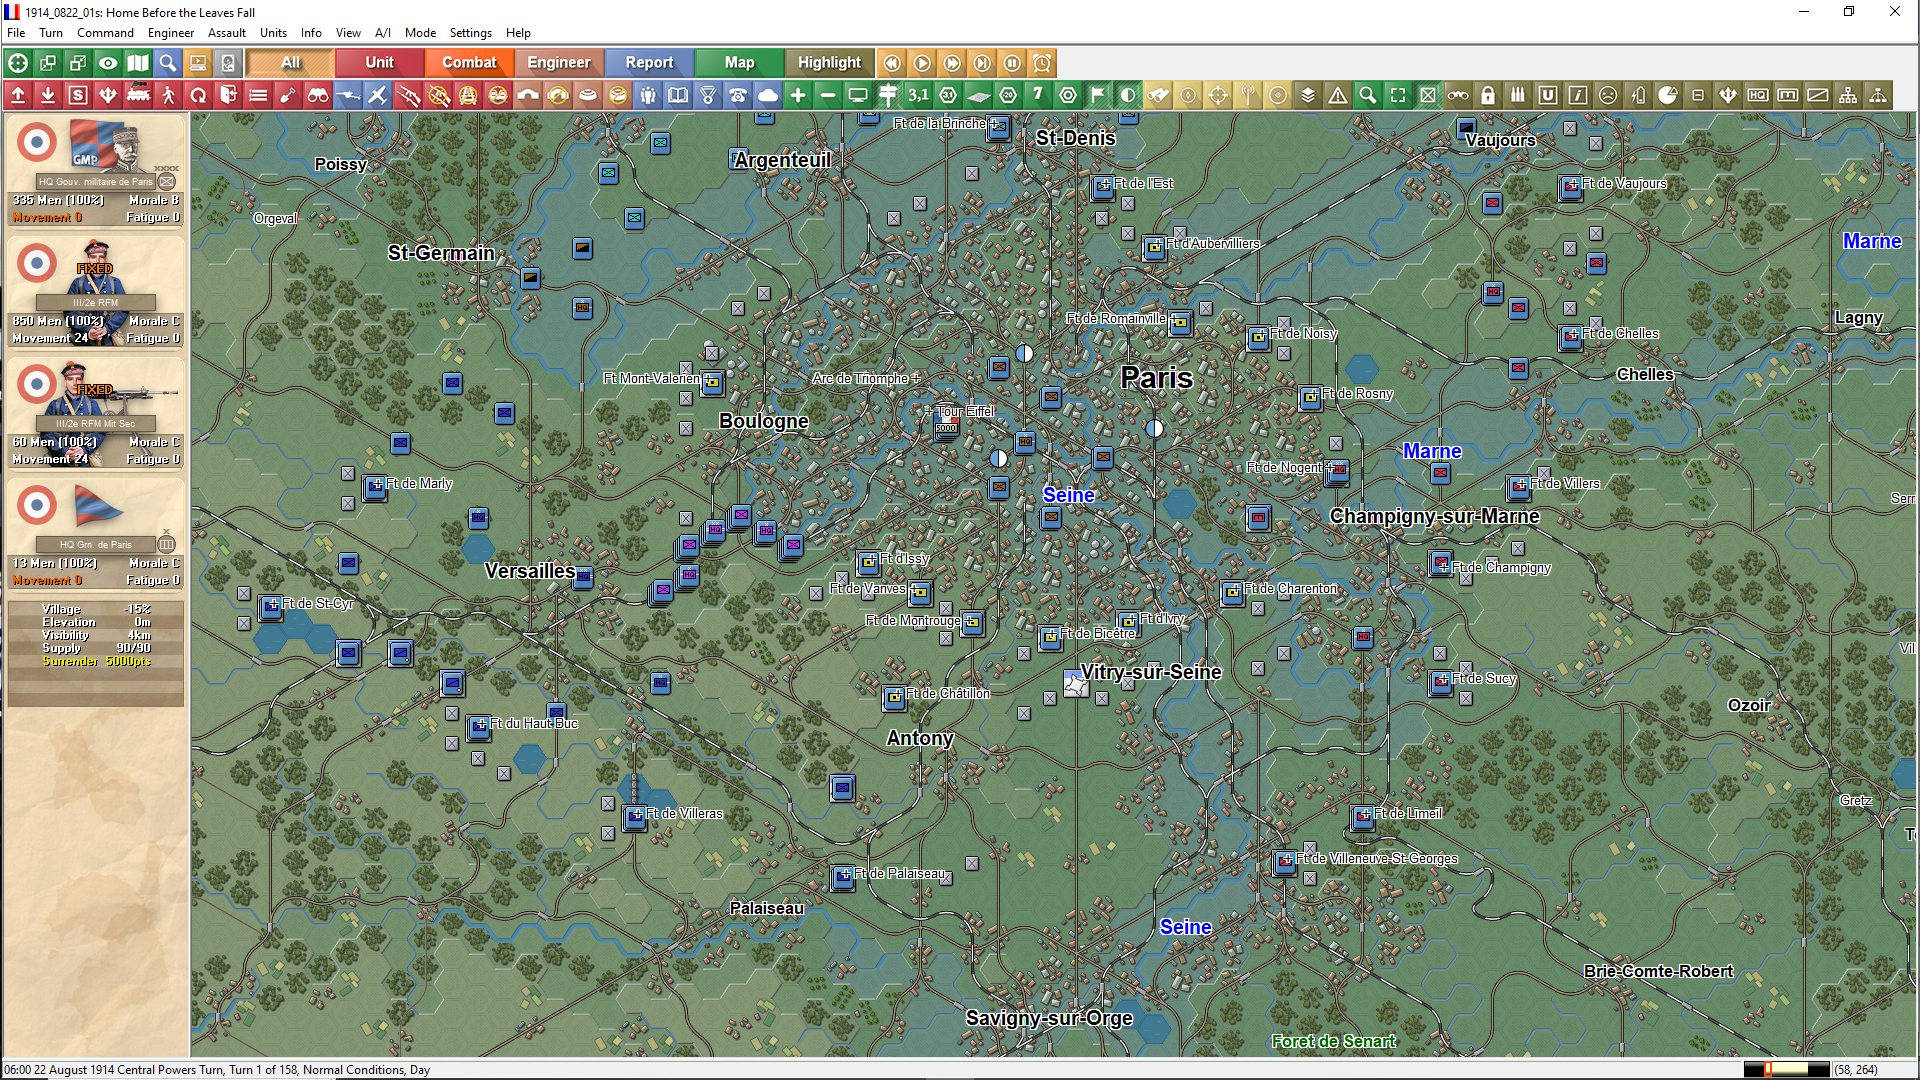
Task: Zoom the map in with the plus icon
Action: (798, 95)
